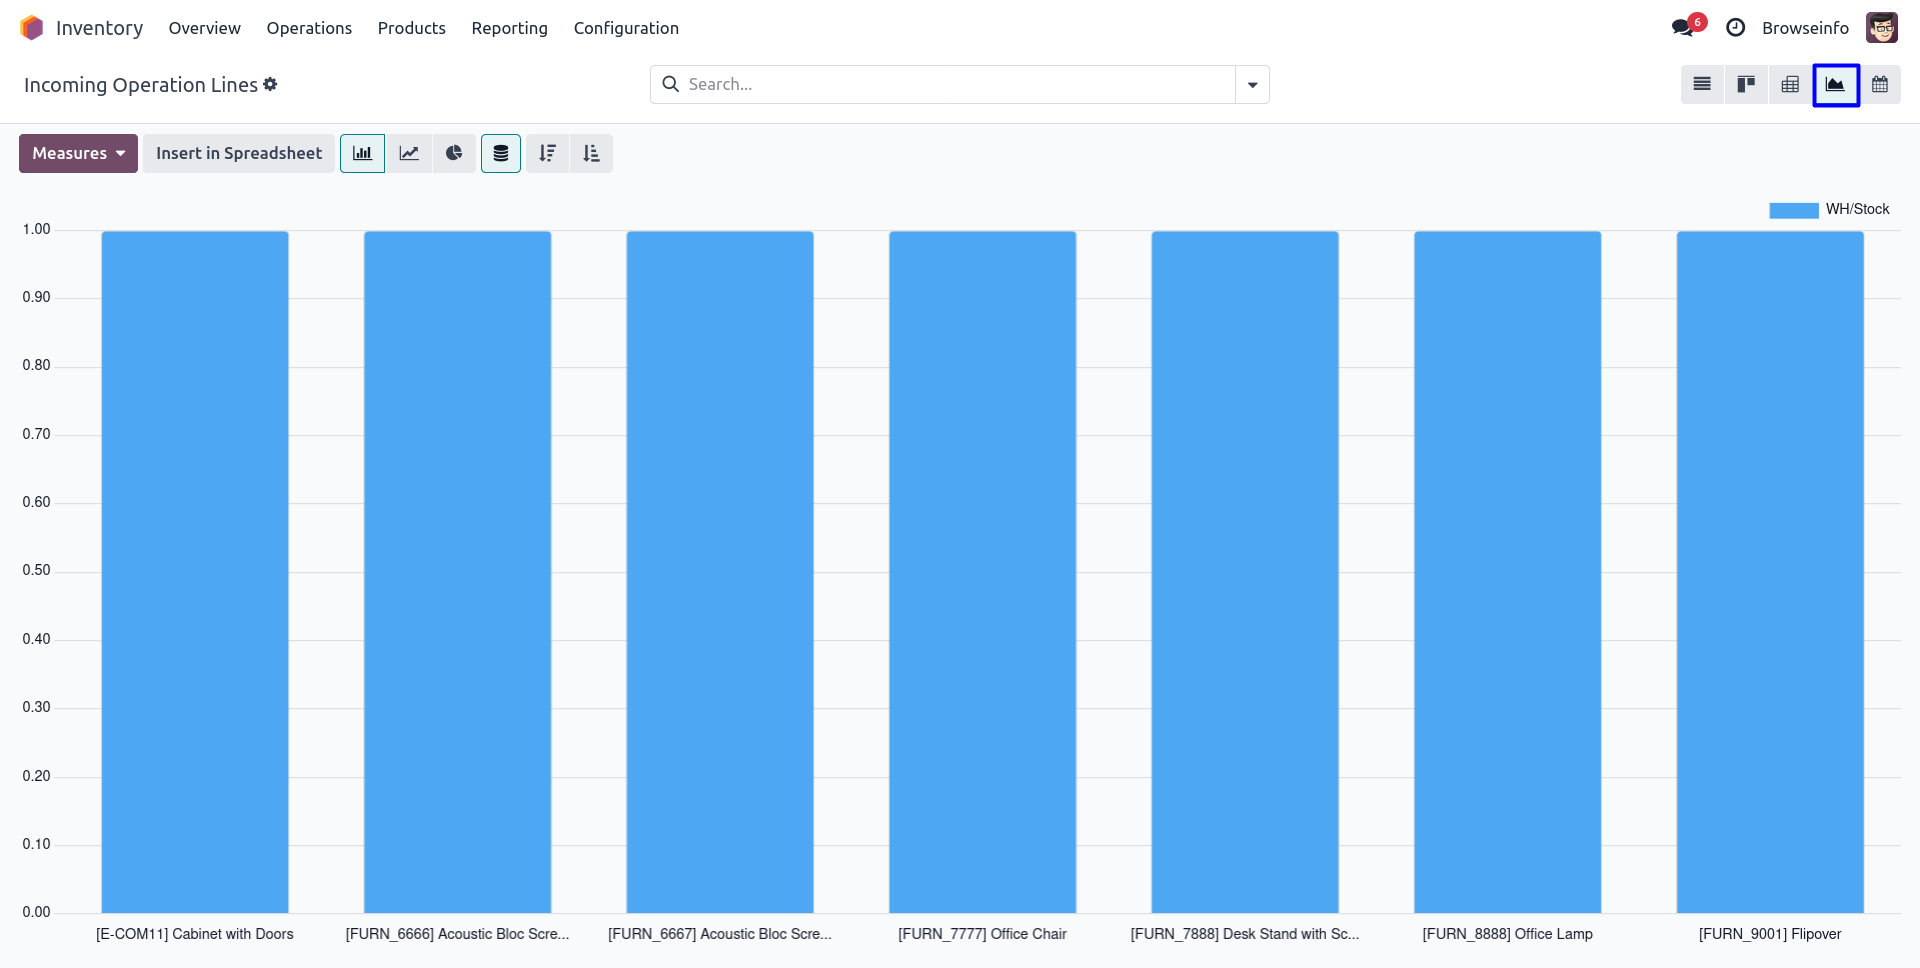Open the Configuration menu
Viewport: 1920px width, 968px height.
626,28
